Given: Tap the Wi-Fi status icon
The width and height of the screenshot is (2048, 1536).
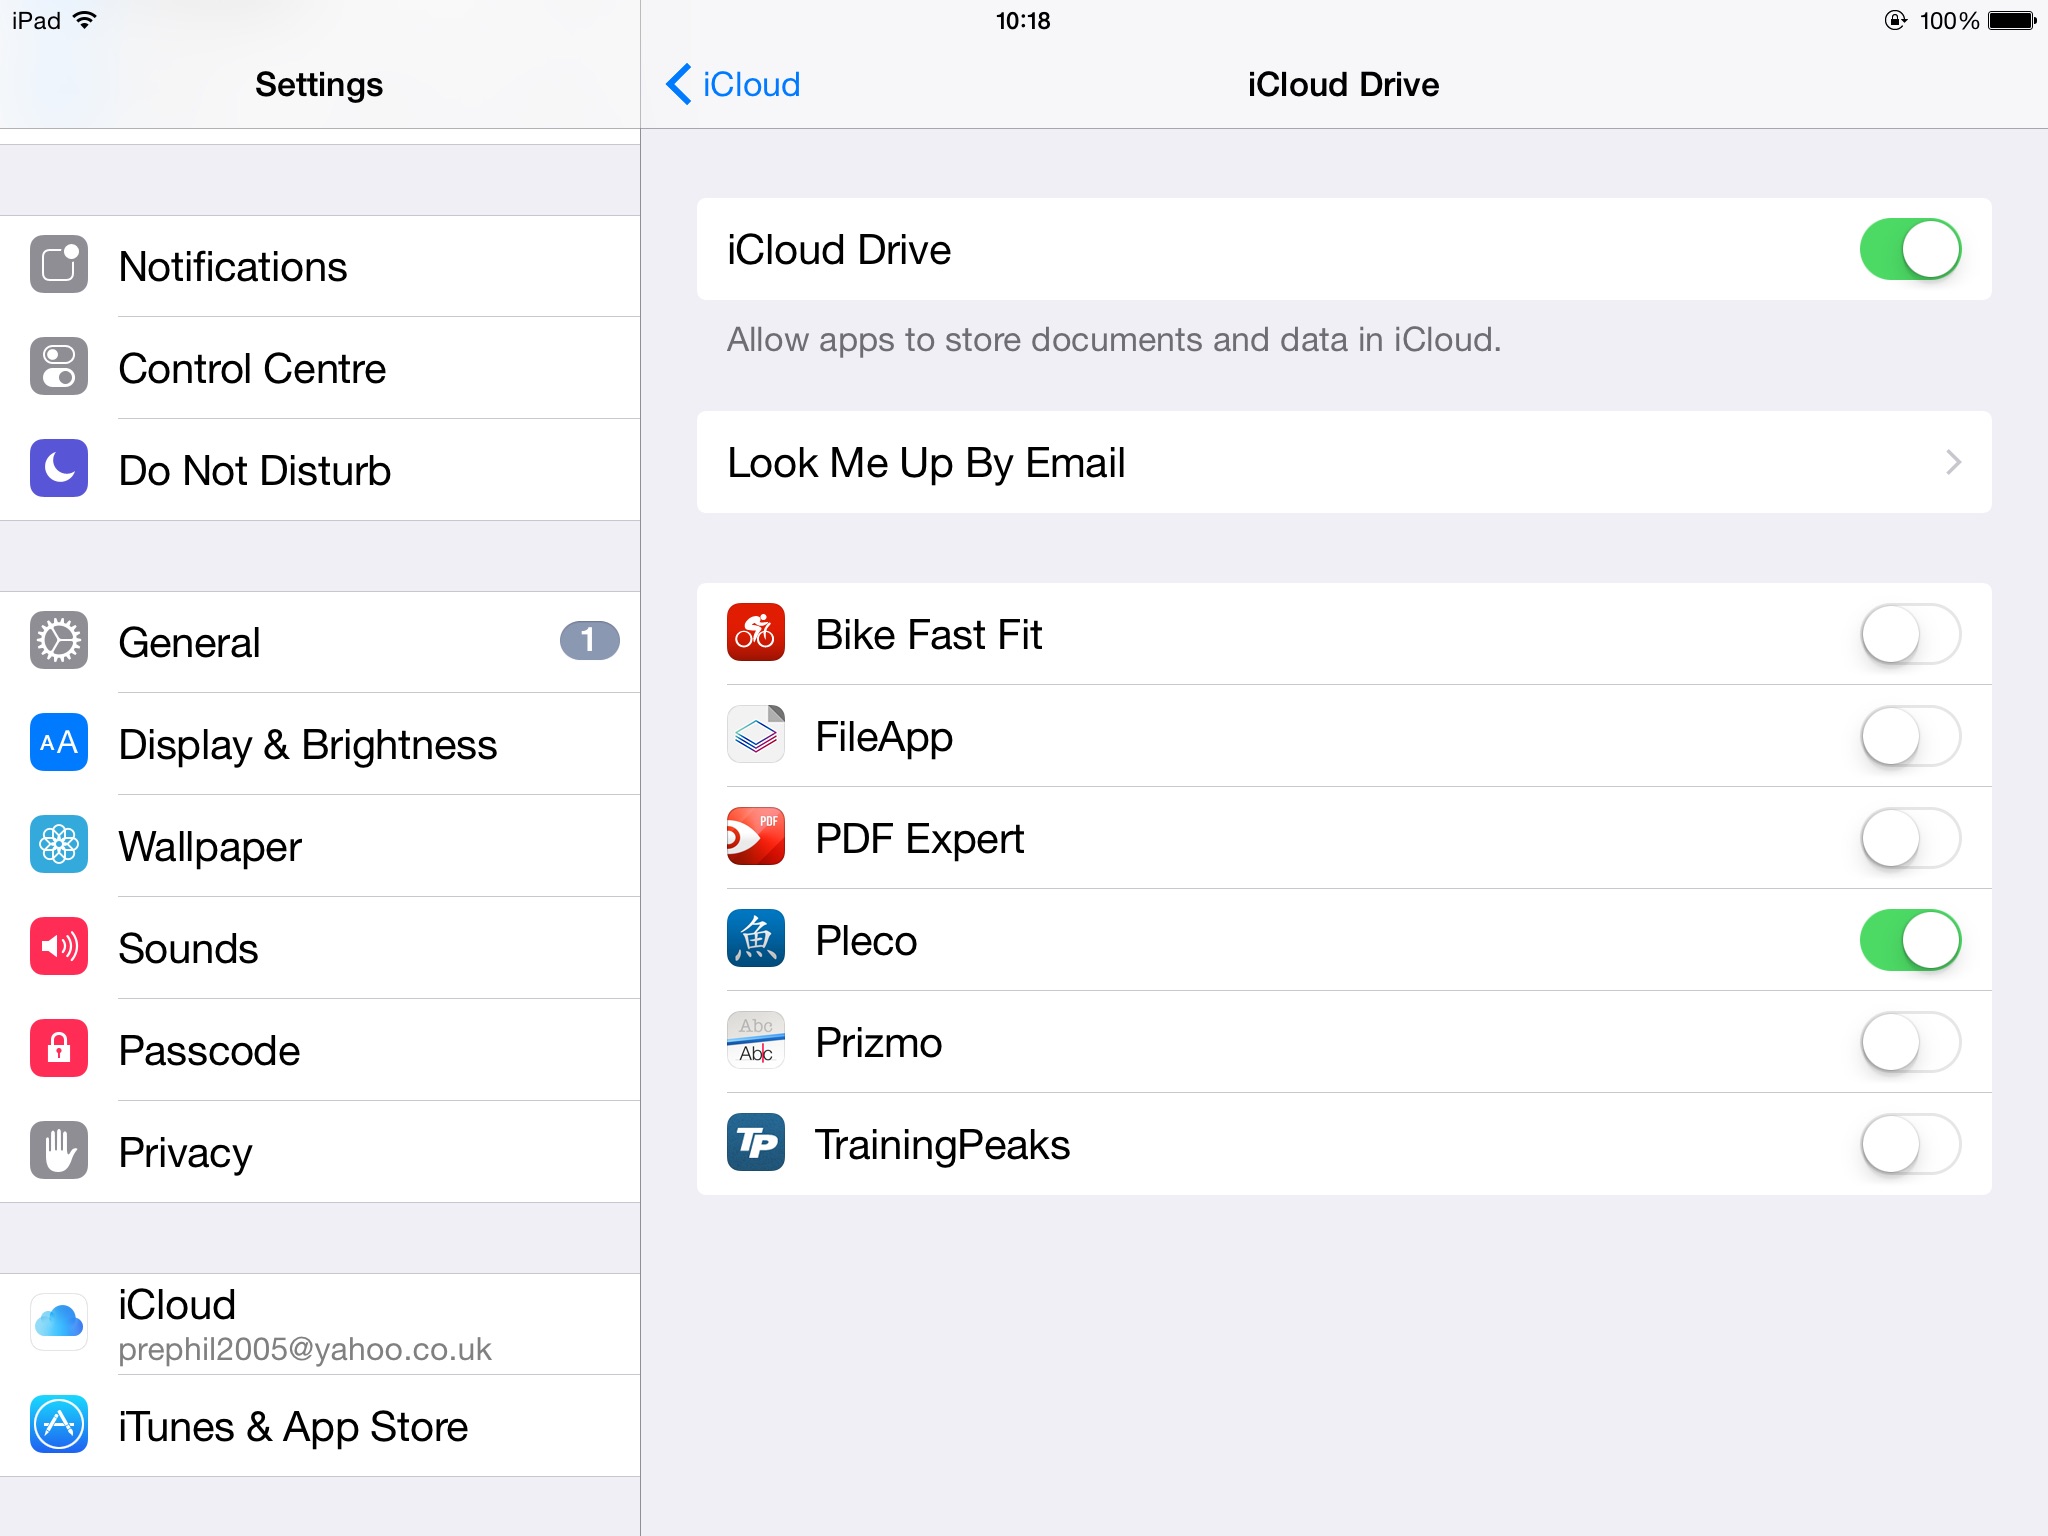Looking at the screenshot, I should 86,20.
